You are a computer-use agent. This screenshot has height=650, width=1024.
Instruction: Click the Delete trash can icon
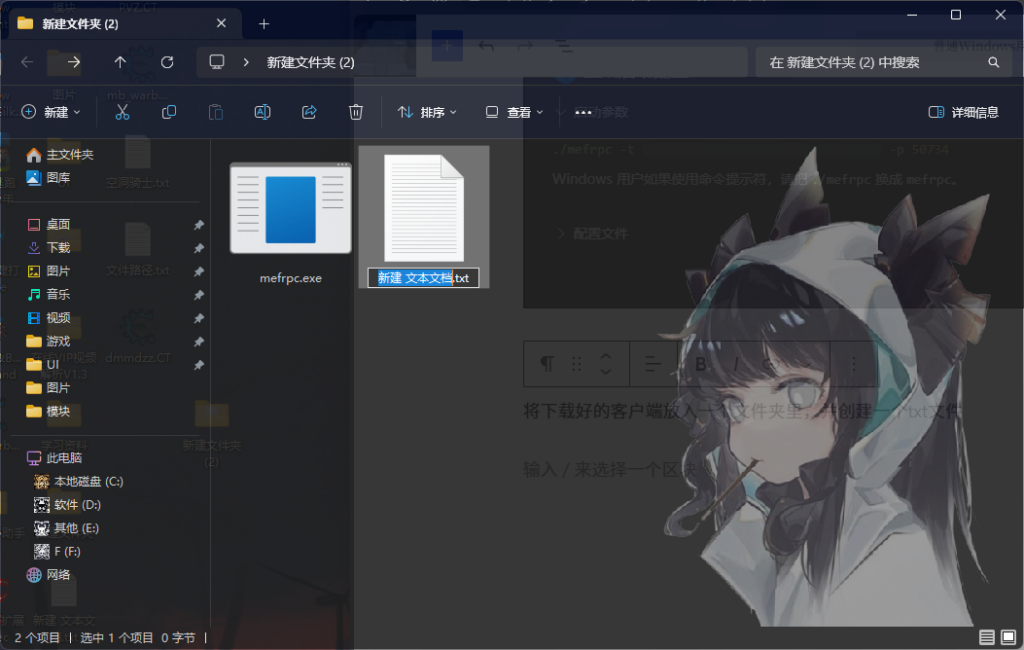pyautogui.click(x=356, y=112)
